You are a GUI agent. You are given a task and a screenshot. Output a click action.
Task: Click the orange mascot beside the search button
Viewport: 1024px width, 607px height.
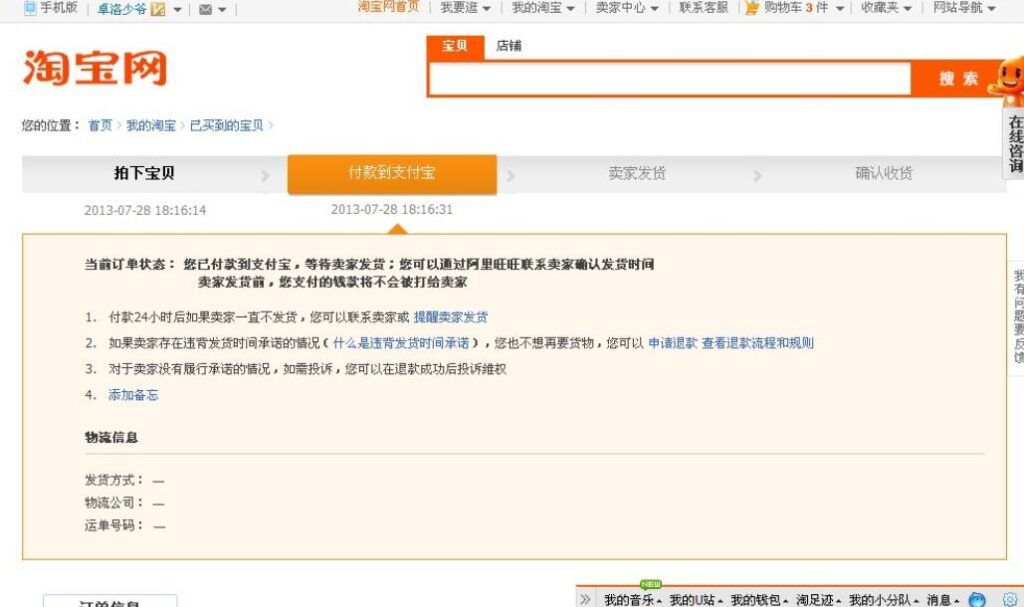click(1008, 82)
